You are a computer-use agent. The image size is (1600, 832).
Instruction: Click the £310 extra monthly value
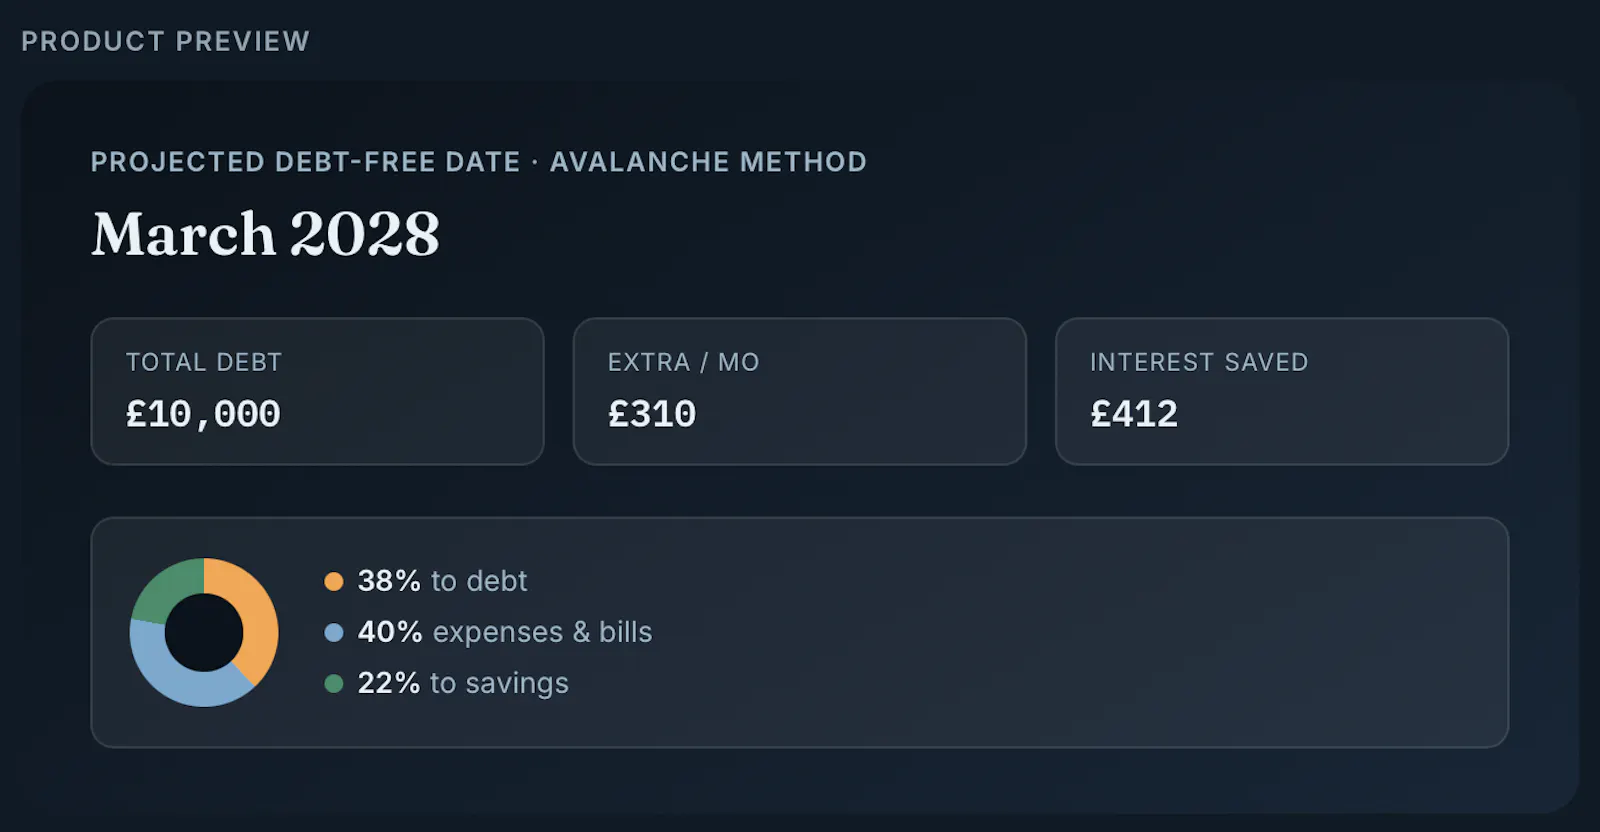[x=652, y=414]
